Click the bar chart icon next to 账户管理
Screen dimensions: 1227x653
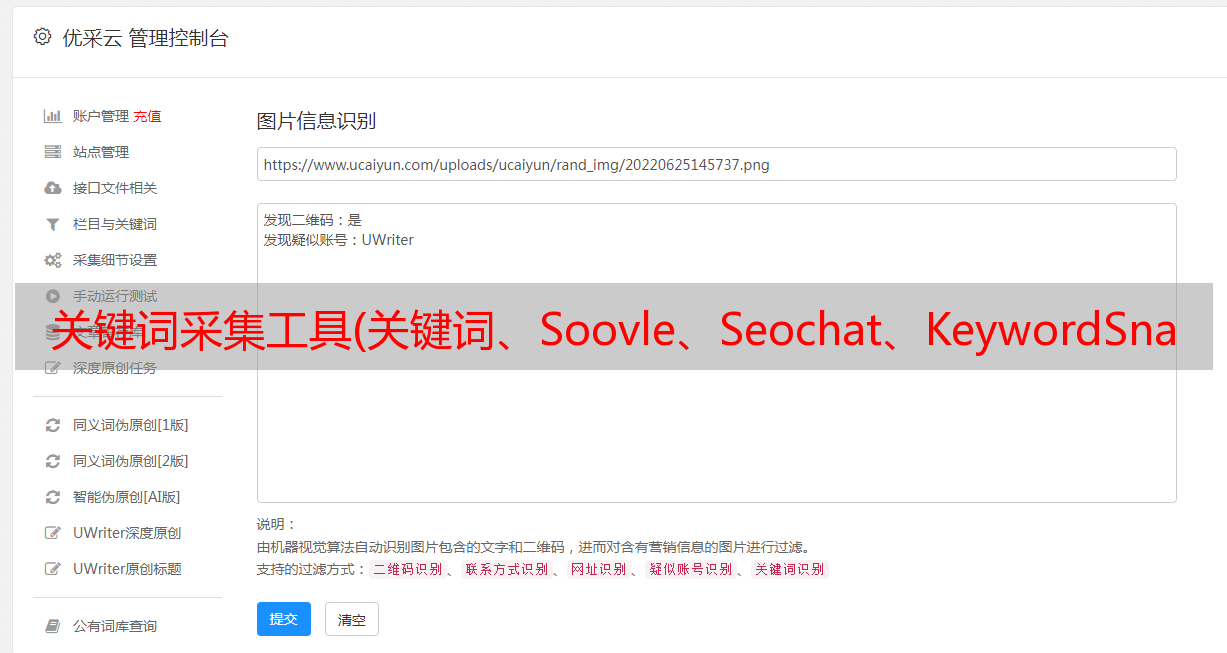[53, 116]
